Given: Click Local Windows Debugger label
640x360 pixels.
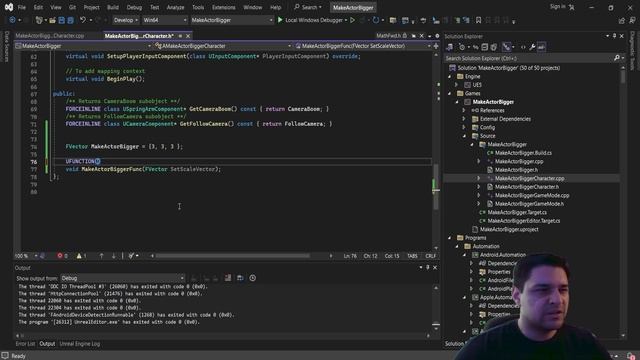Looking at the screenshot, I should [313, 20].
